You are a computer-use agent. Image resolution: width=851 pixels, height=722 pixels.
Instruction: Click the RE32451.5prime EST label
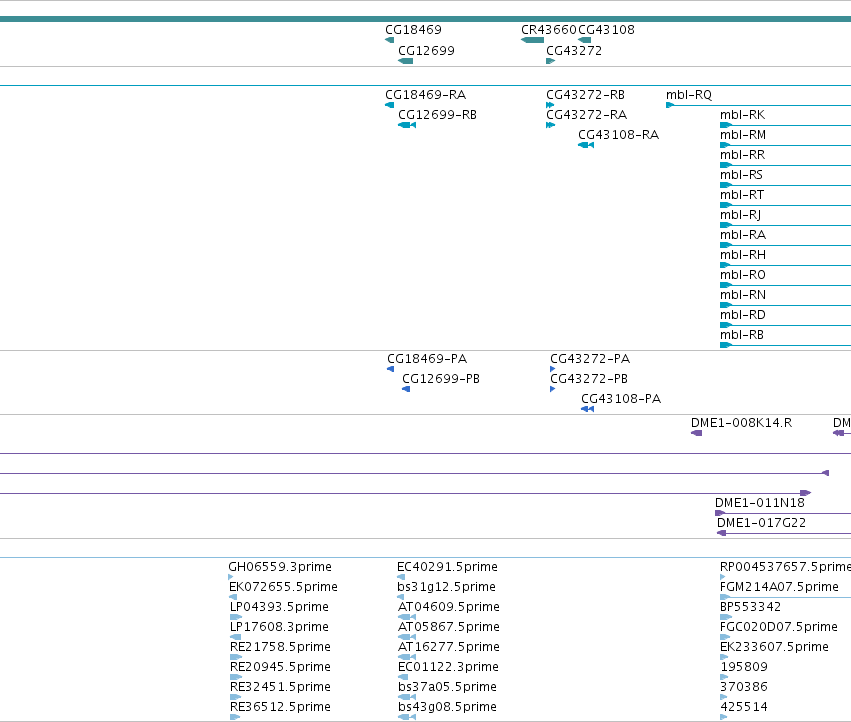pyautogui.click(x=280, y=687)
